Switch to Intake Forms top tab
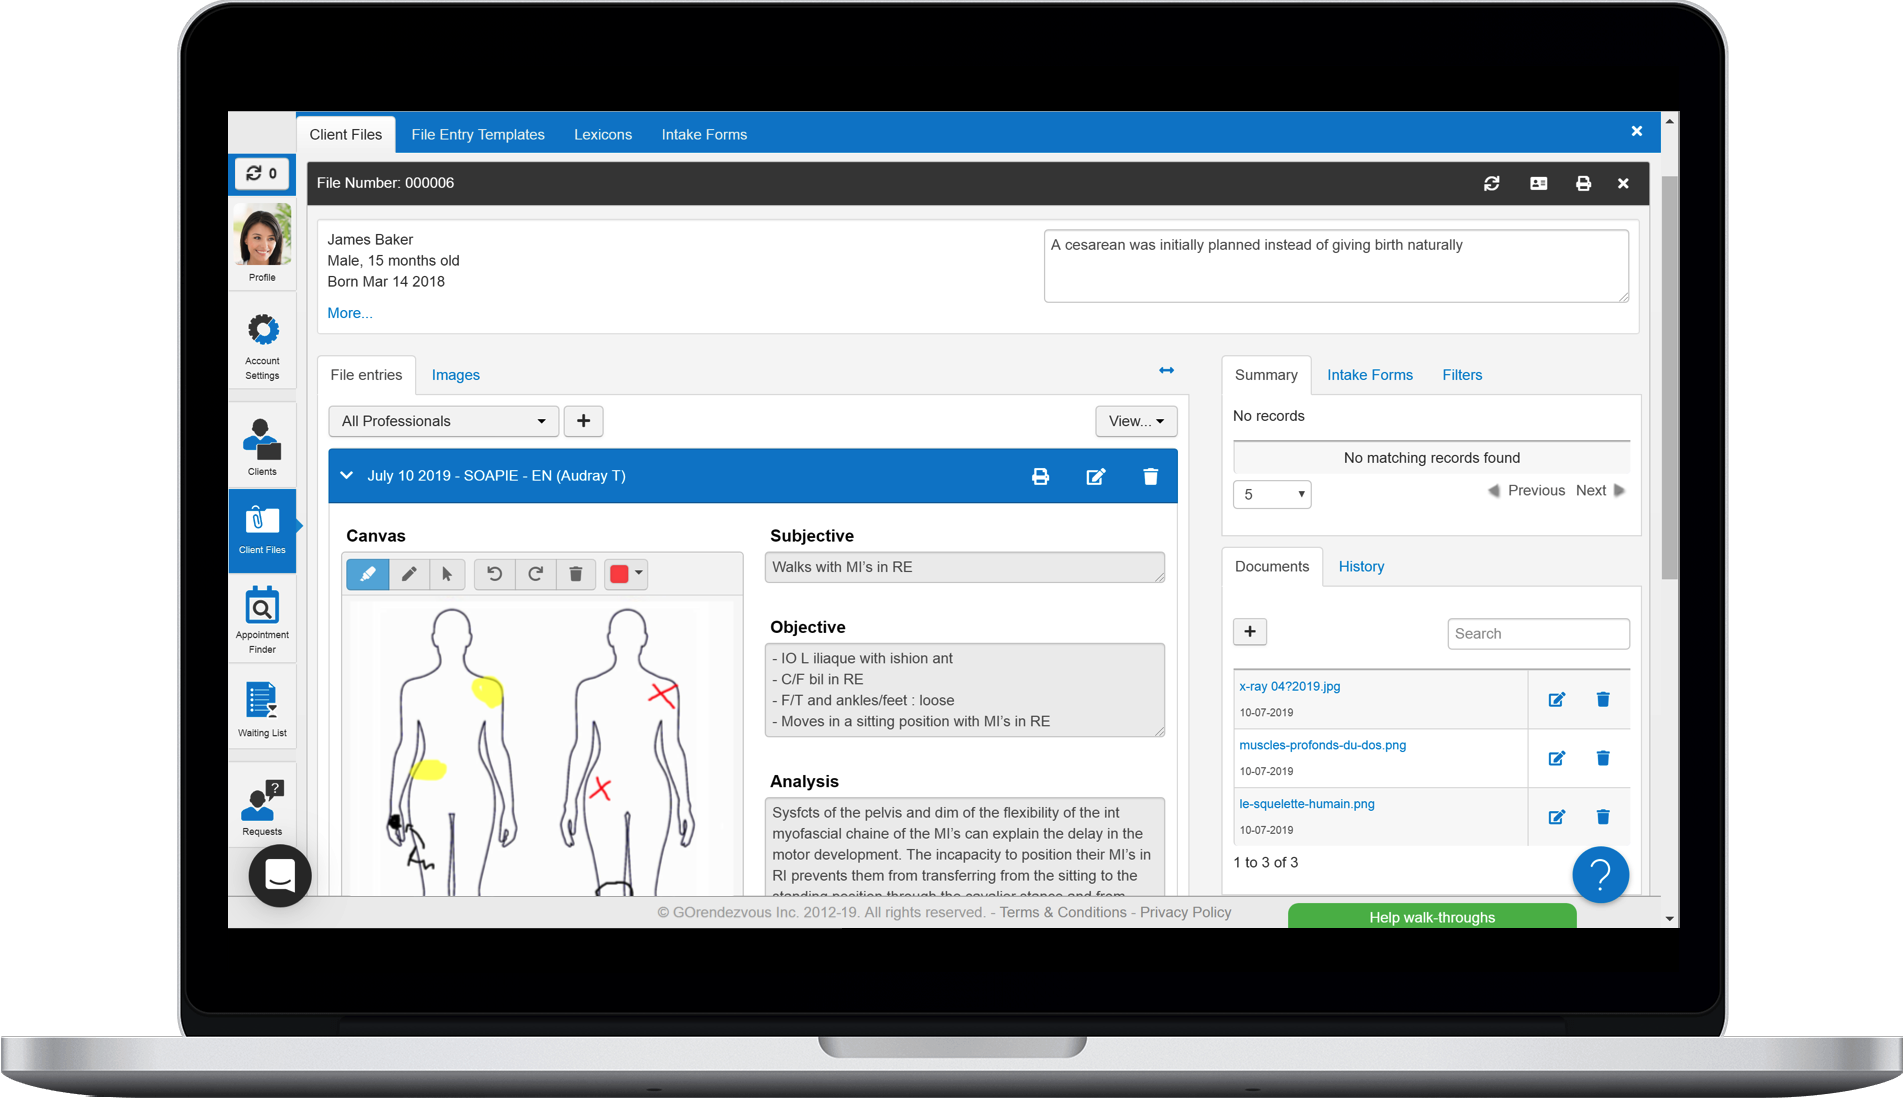The height and width of the screenshot is (1098, 1903). tap(704, 134)
